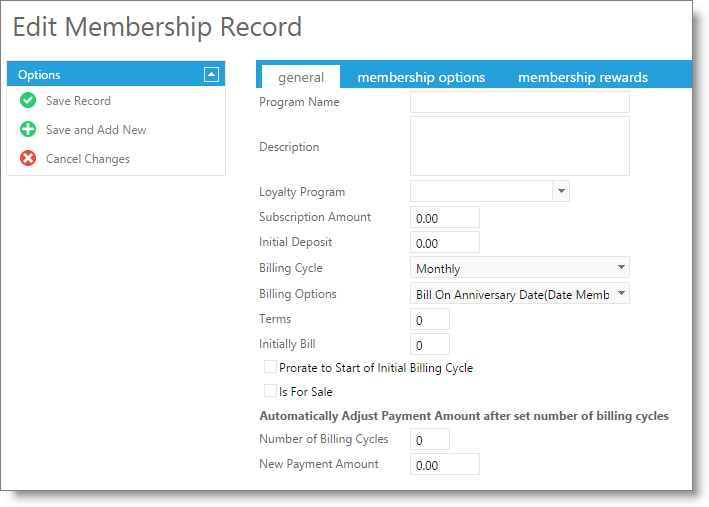This screenshot has width=709, height=507.
Task: Switch to the membership options tab
Action: tap(421, 77)
